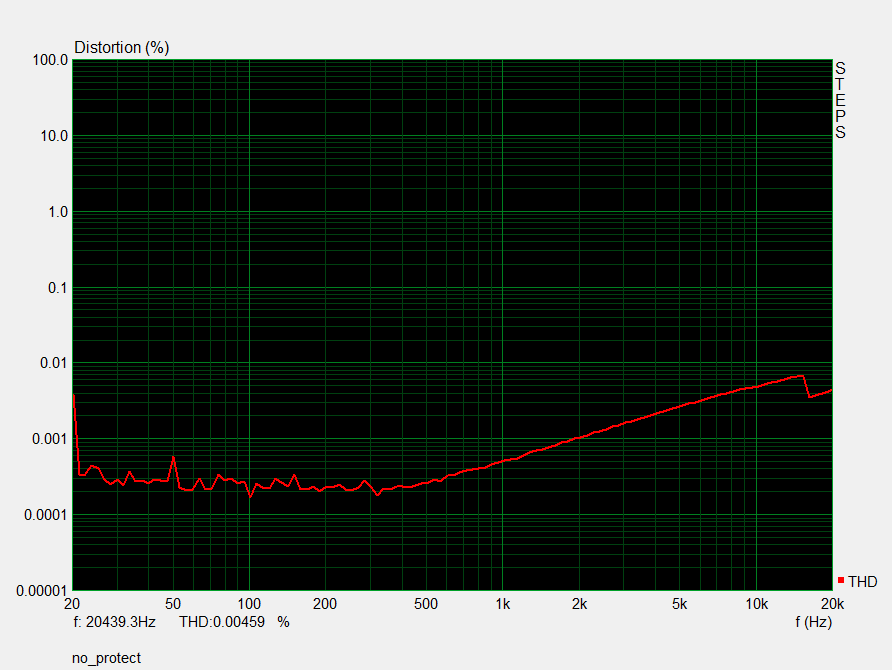Click the 10.0 y-axis tick label

(x=54, y=136)
